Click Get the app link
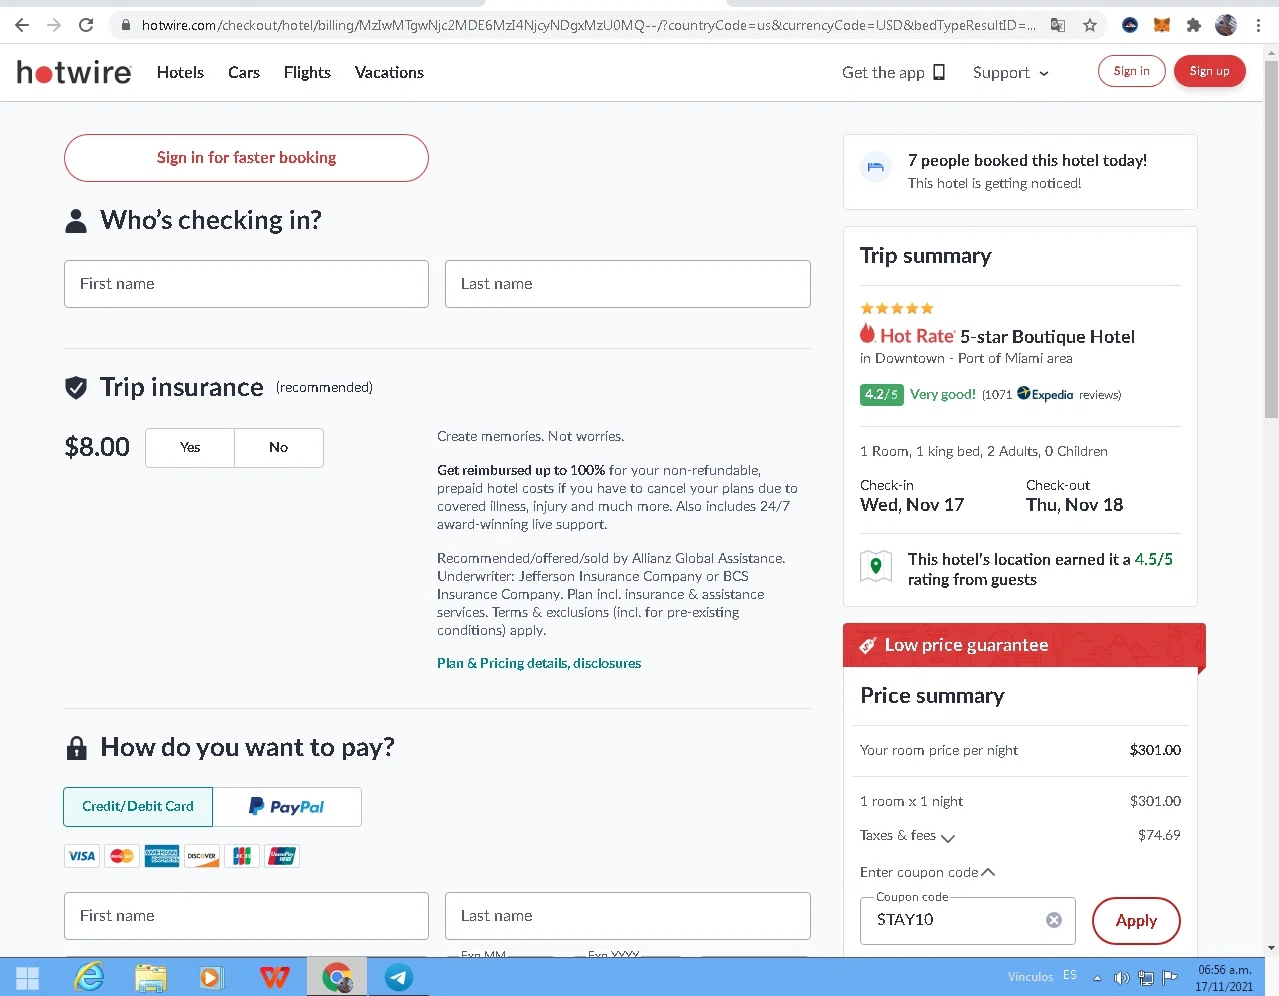This screenshot has height=996, width=1279. pos(893,72)
